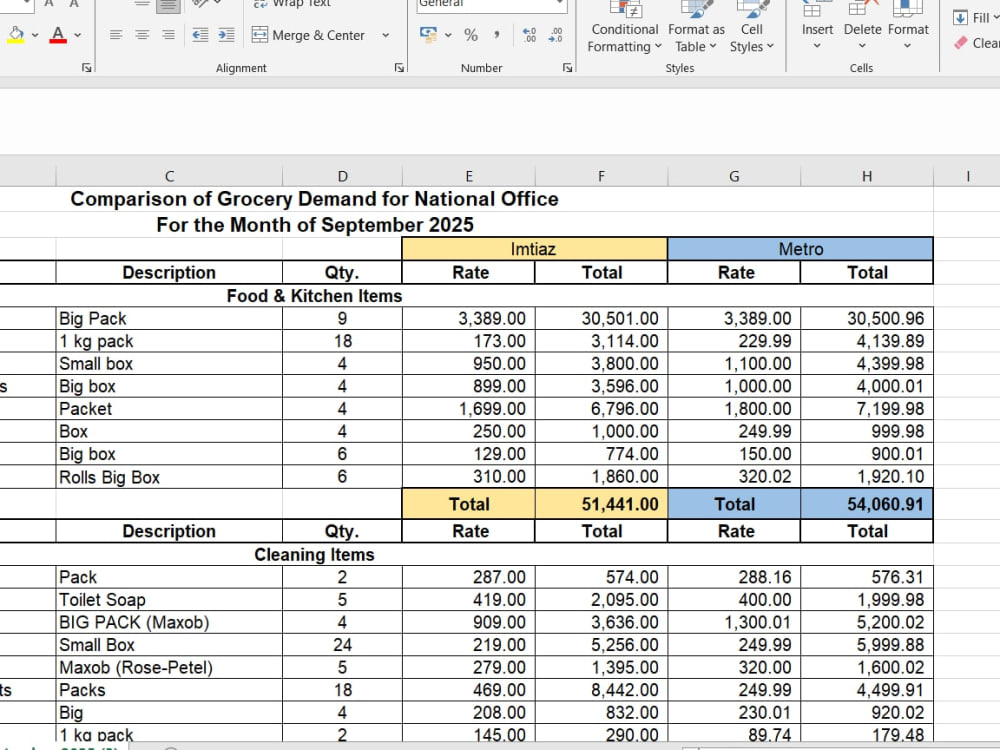The image size is (1000, 750).
Task: Open Format as Table gallery
Action: 696,29
